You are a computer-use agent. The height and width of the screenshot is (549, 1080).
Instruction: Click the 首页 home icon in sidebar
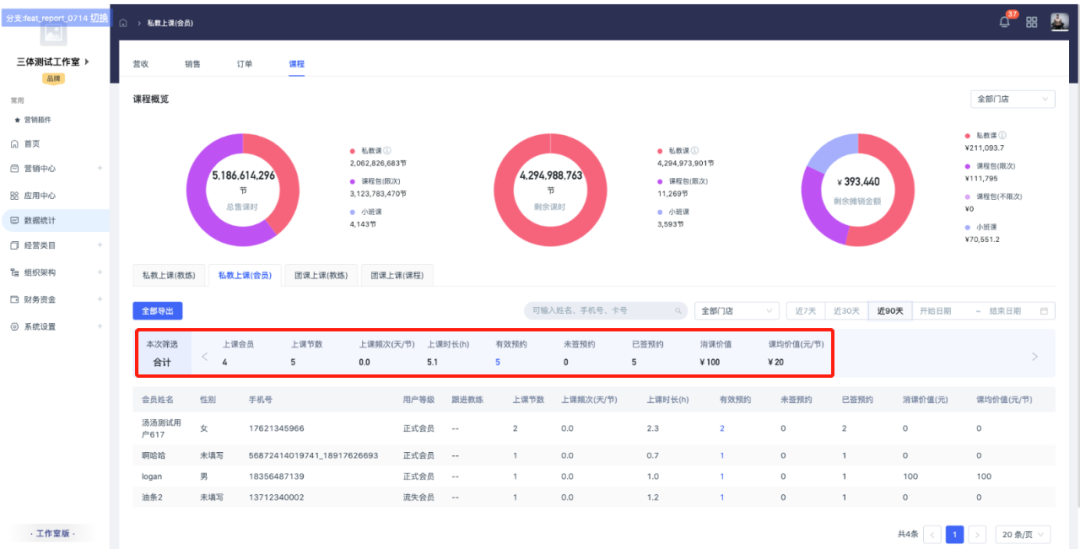14,144
